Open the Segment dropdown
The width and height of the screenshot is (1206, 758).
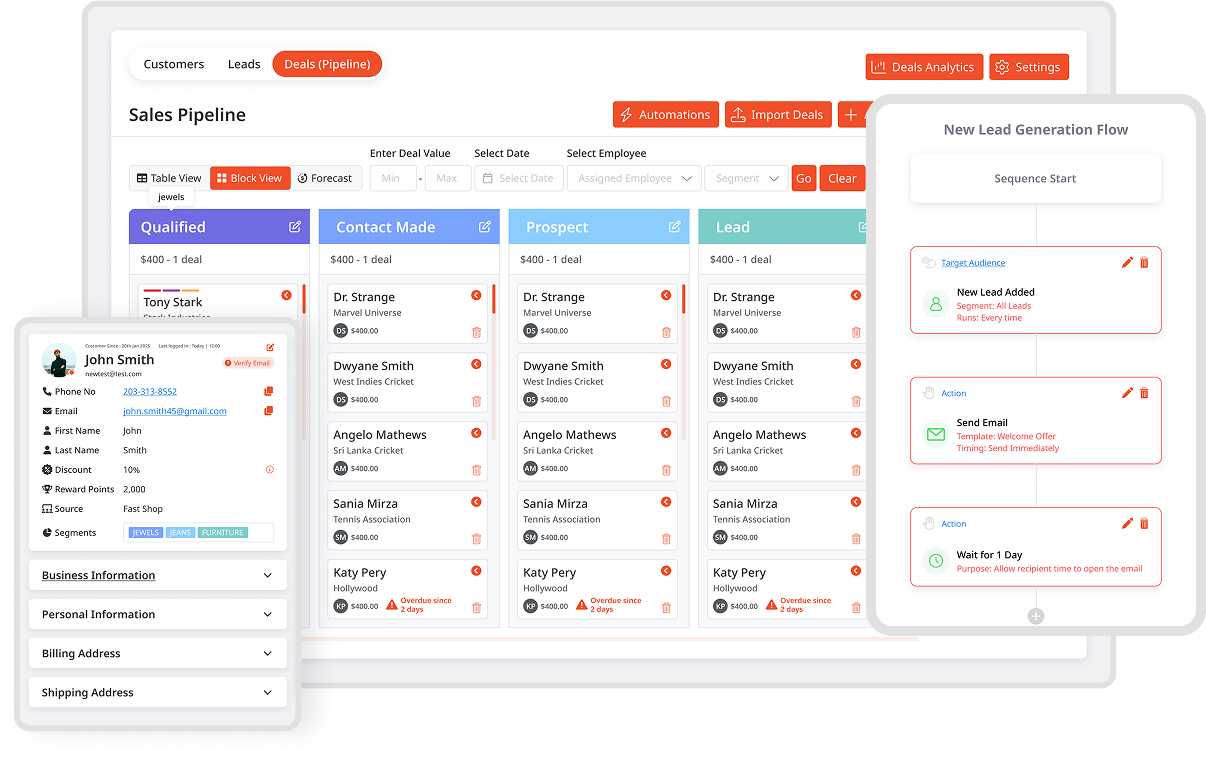tap(747, 178)
